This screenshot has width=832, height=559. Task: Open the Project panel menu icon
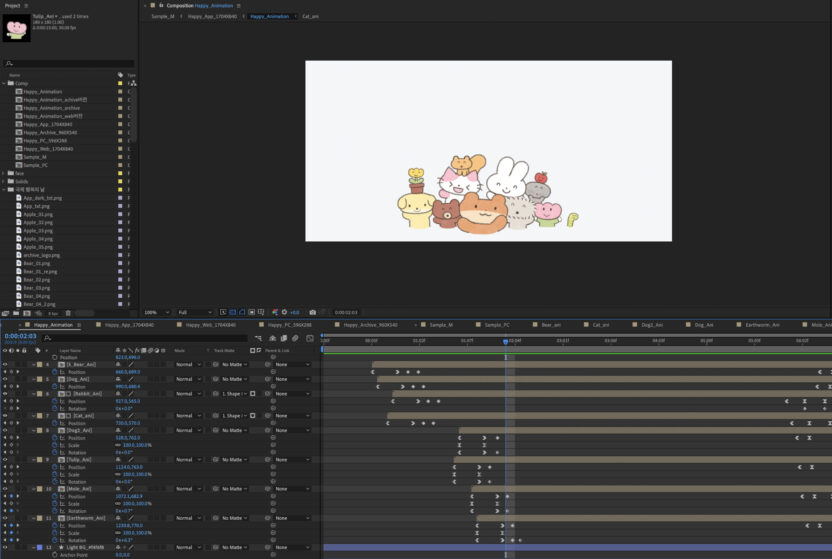[26, 5]
